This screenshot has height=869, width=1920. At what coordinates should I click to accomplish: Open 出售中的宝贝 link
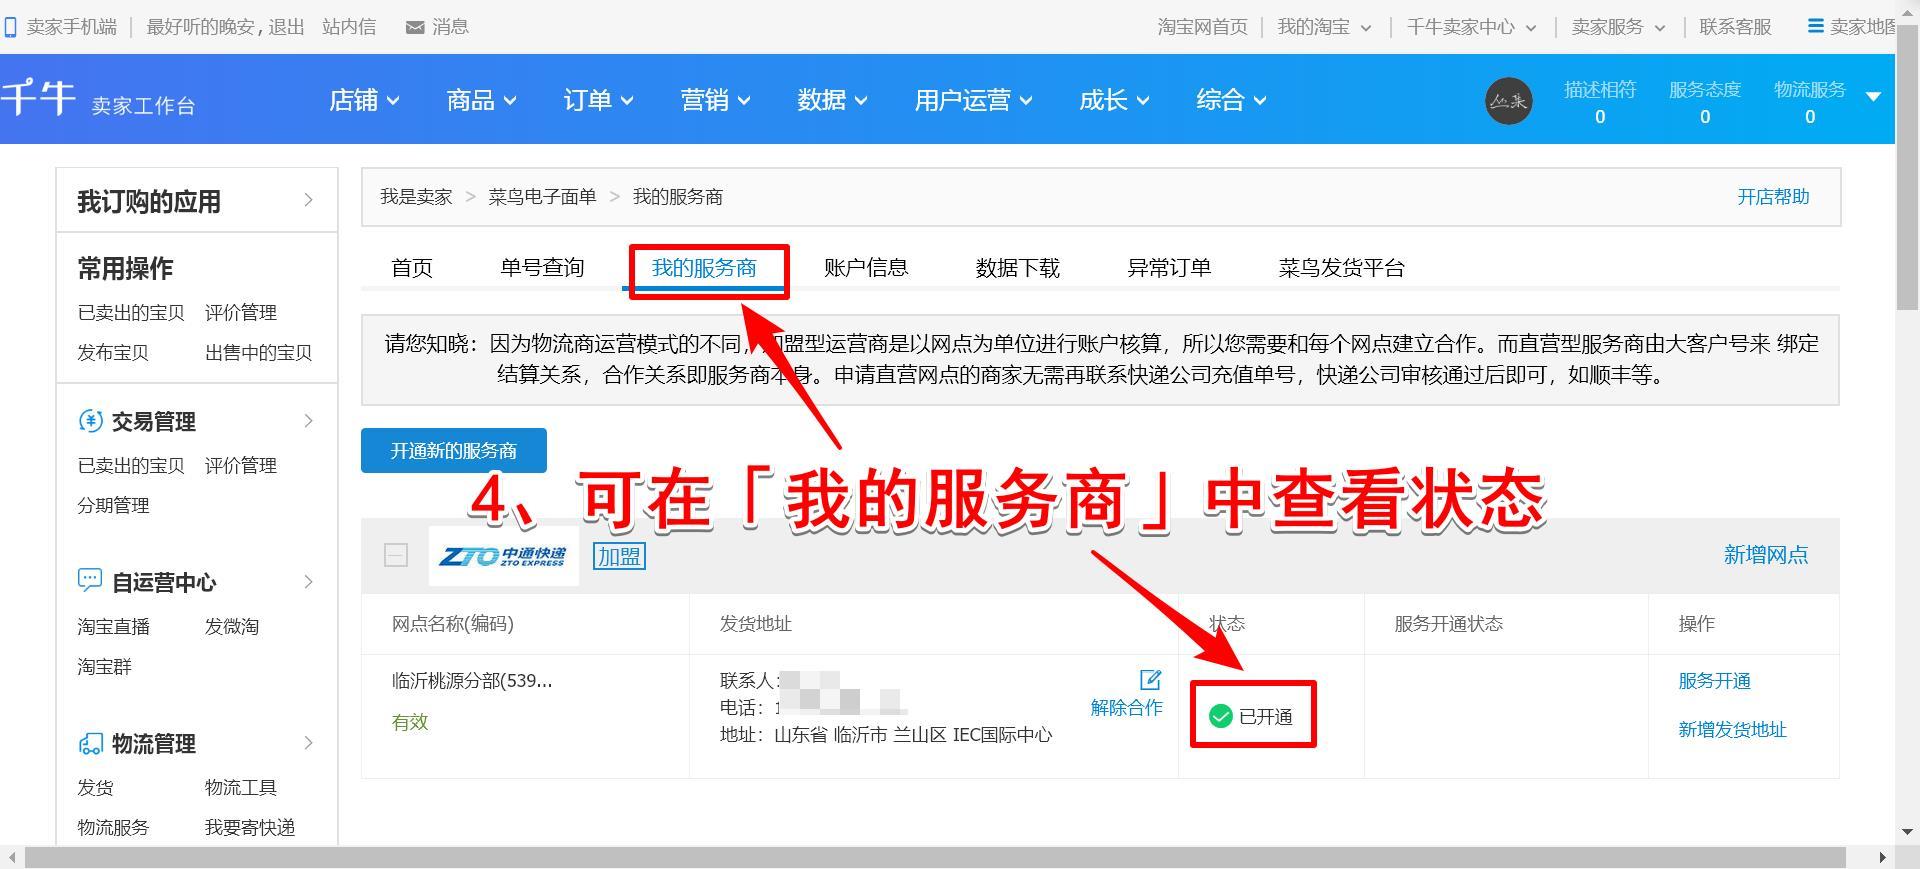[x=258, y=352]
